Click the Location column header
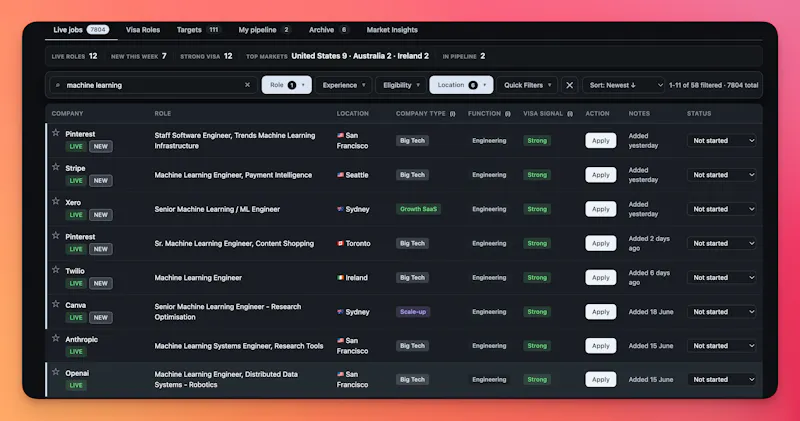This screenshot has height=421, width=800. point(353,113)
